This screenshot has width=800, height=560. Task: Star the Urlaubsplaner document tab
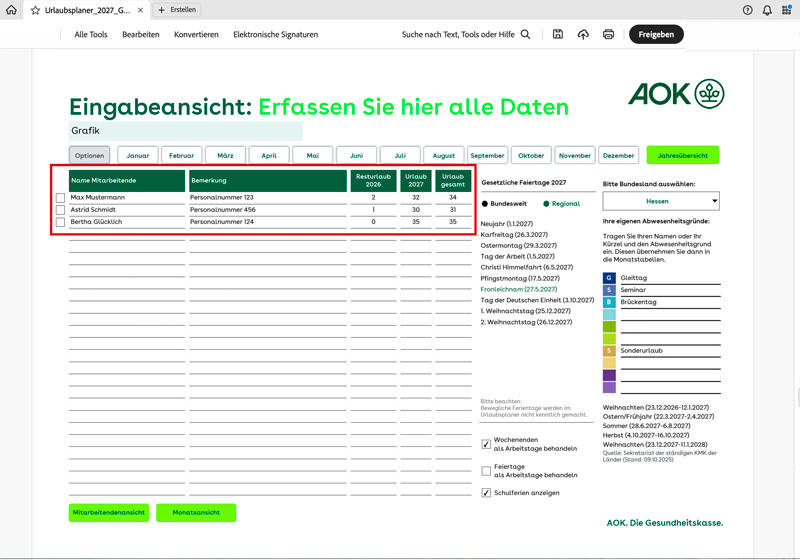(35, 10)
